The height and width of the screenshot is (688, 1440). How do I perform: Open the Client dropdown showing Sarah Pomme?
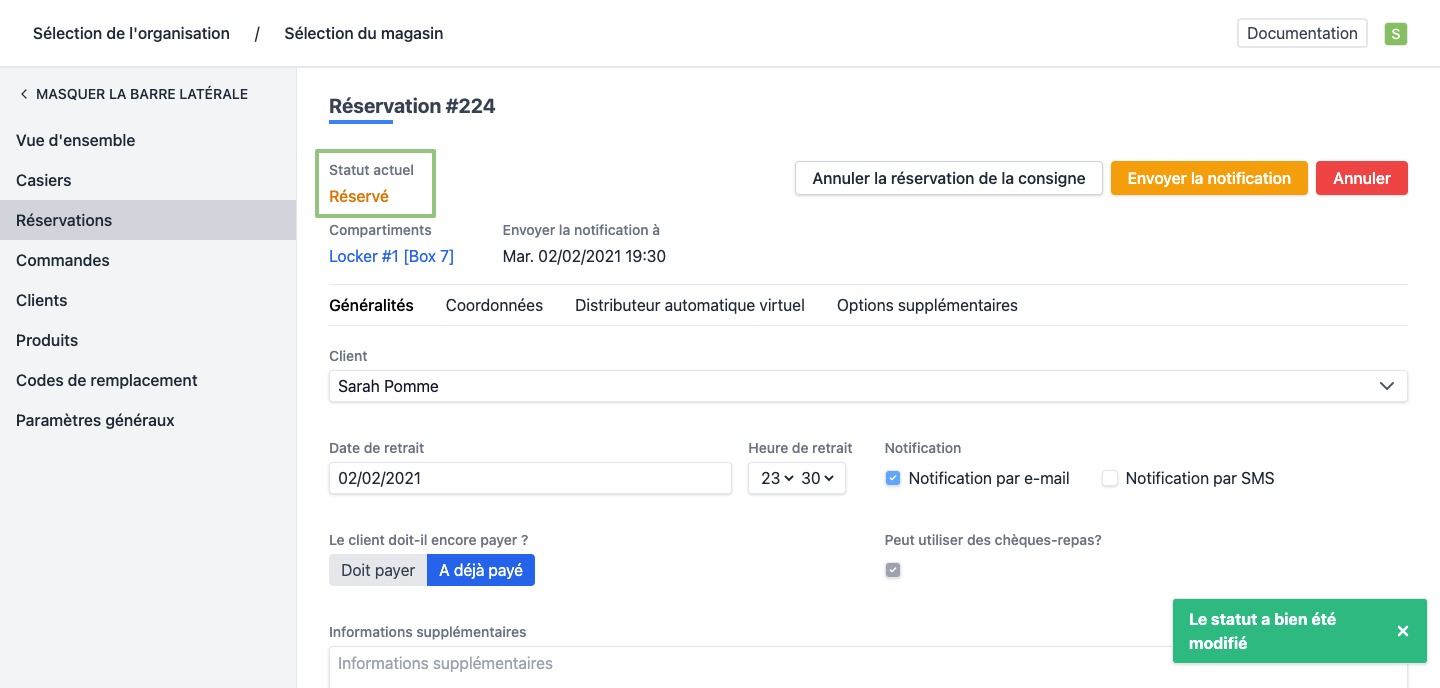click(867, 386)
